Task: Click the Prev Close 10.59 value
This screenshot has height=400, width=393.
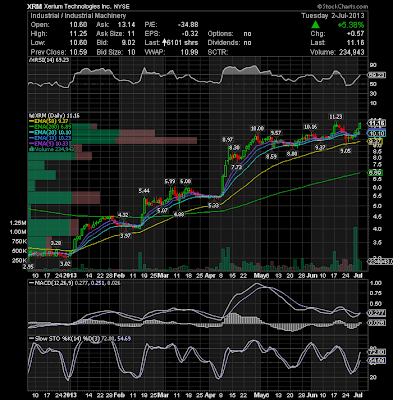Action: click(x=80, y=52)
